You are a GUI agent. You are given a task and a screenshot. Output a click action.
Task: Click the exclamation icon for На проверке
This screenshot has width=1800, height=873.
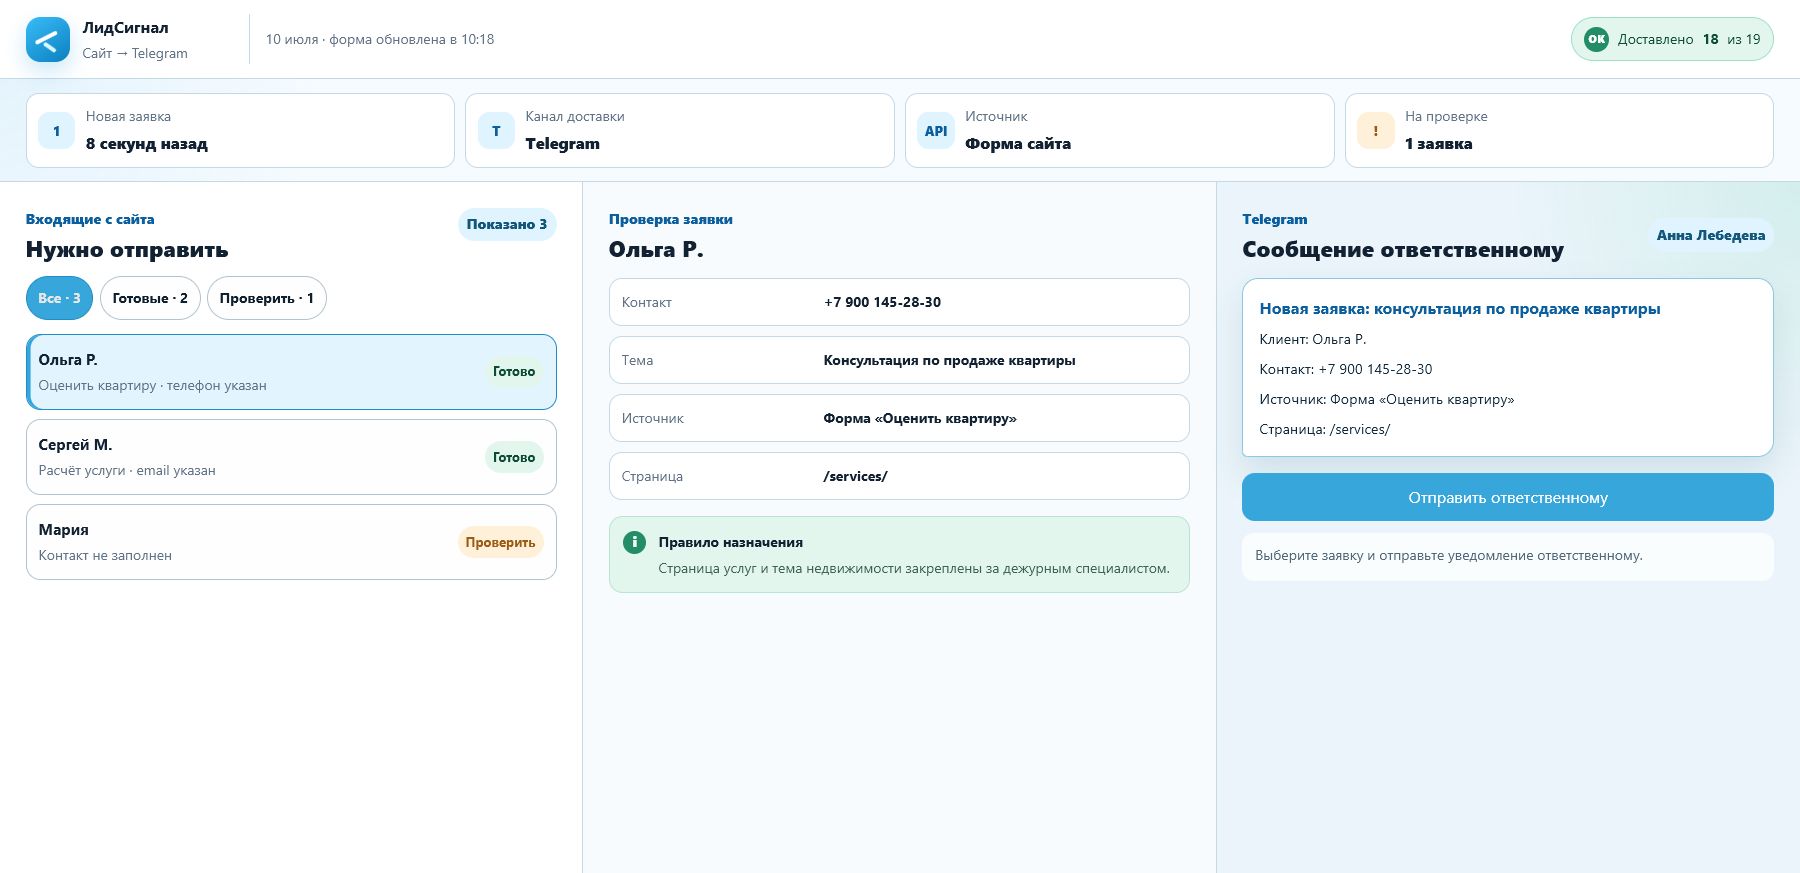(1376, 131)
